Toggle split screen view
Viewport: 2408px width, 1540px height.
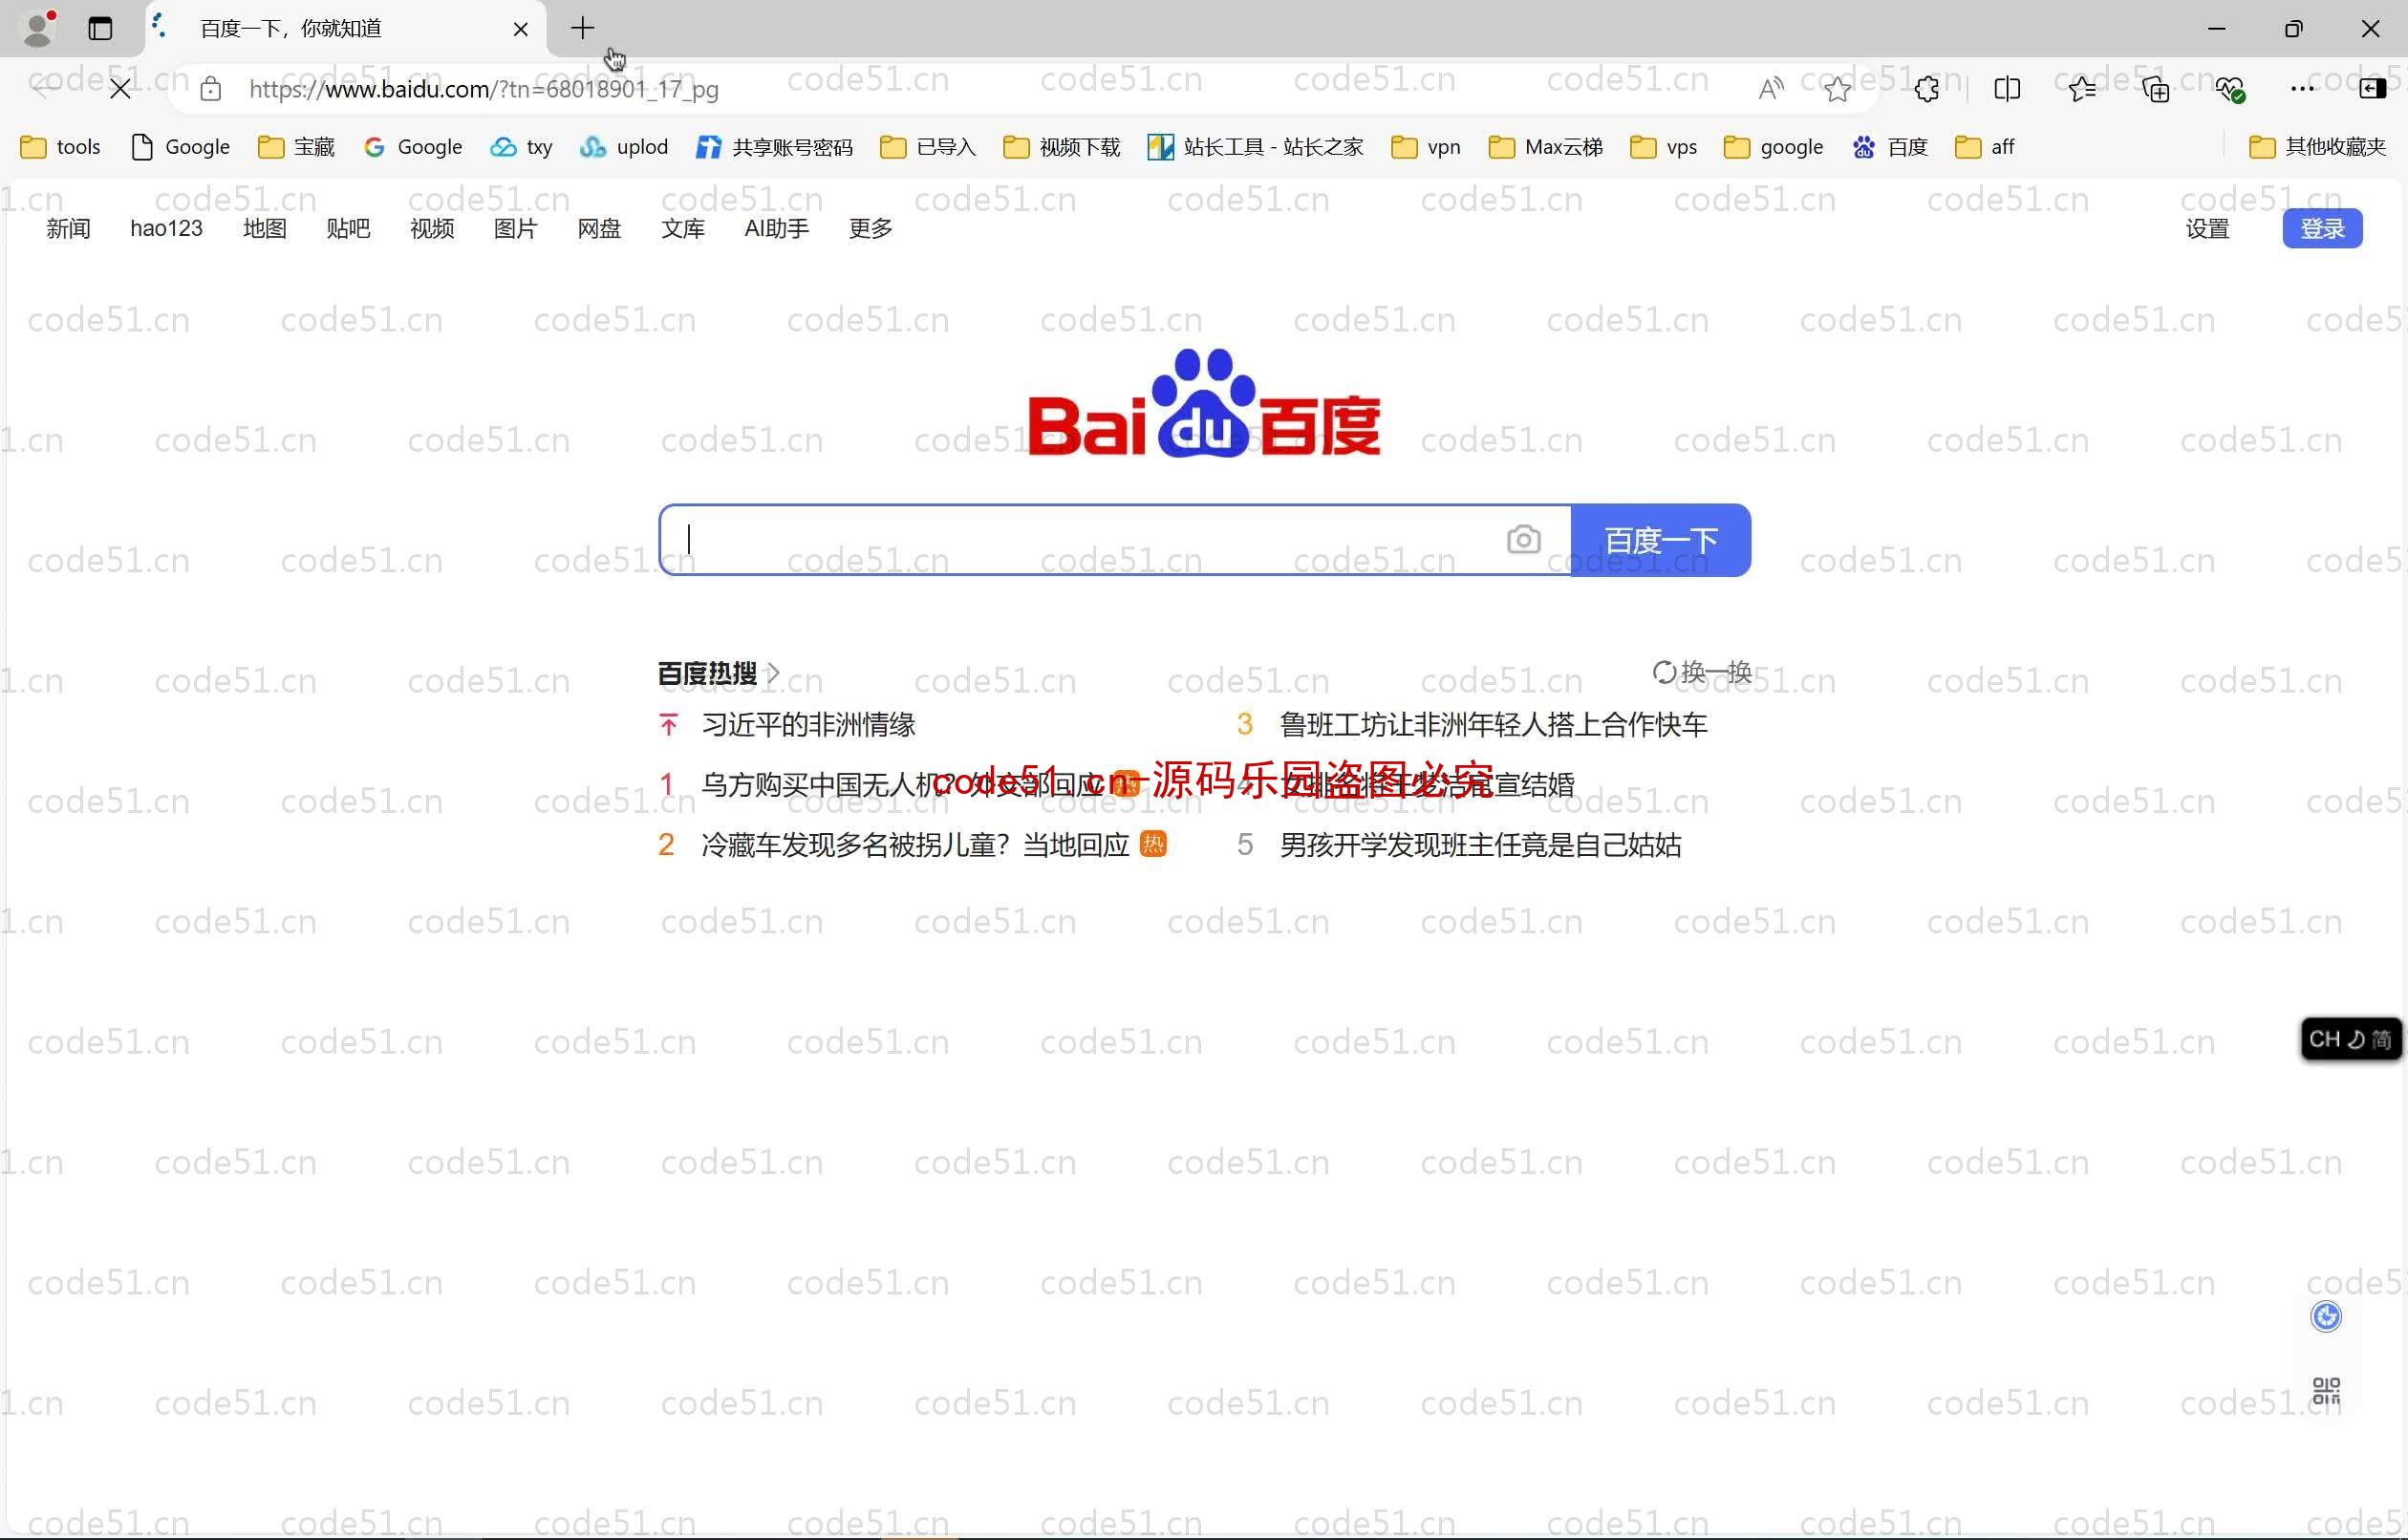click(x=2006, y=89)
